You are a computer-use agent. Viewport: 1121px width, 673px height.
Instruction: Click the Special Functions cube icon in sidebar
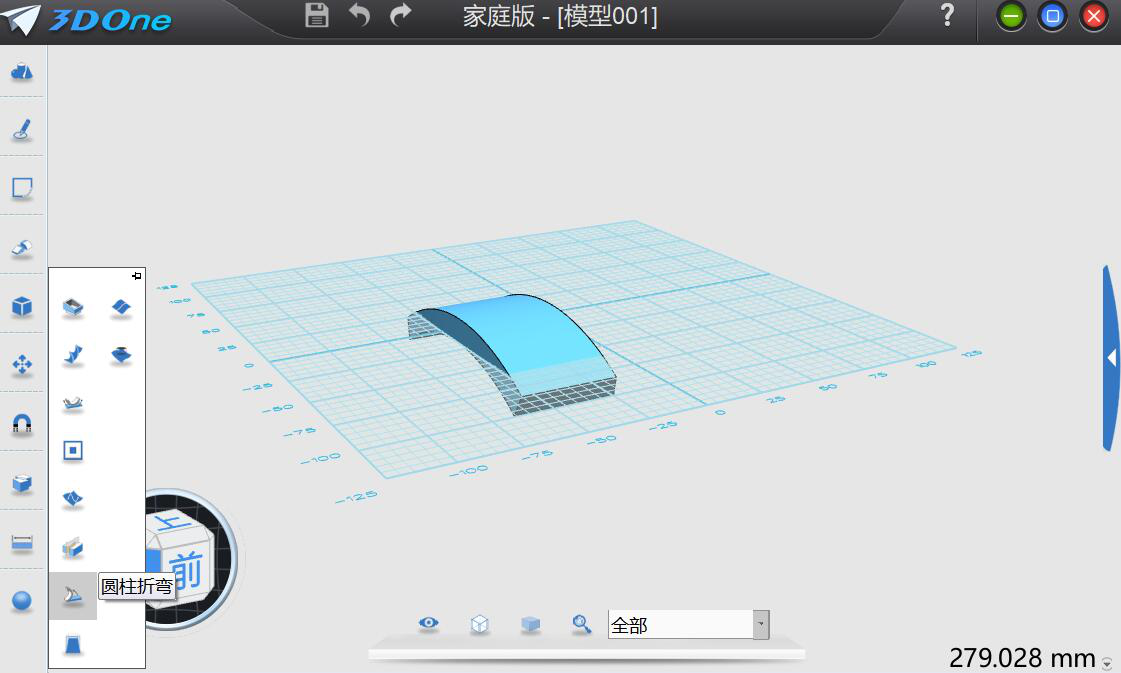[22, 306]
